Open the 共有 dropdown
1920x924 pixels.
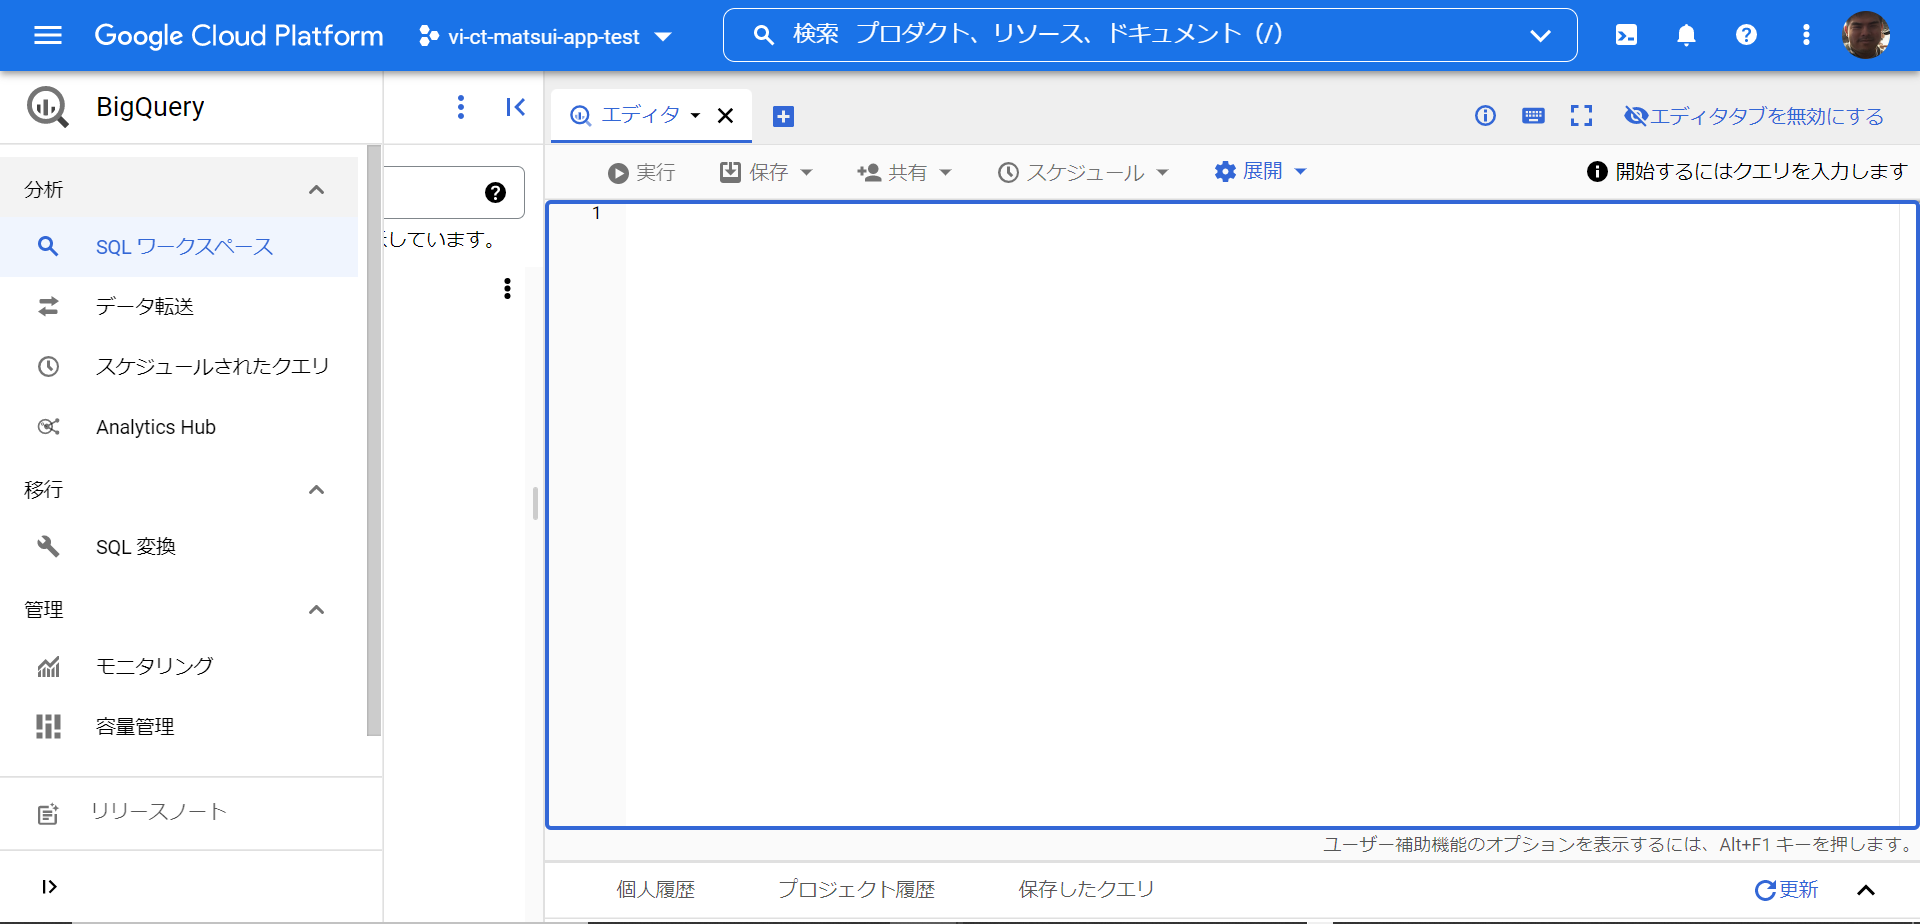click(904, 173)
